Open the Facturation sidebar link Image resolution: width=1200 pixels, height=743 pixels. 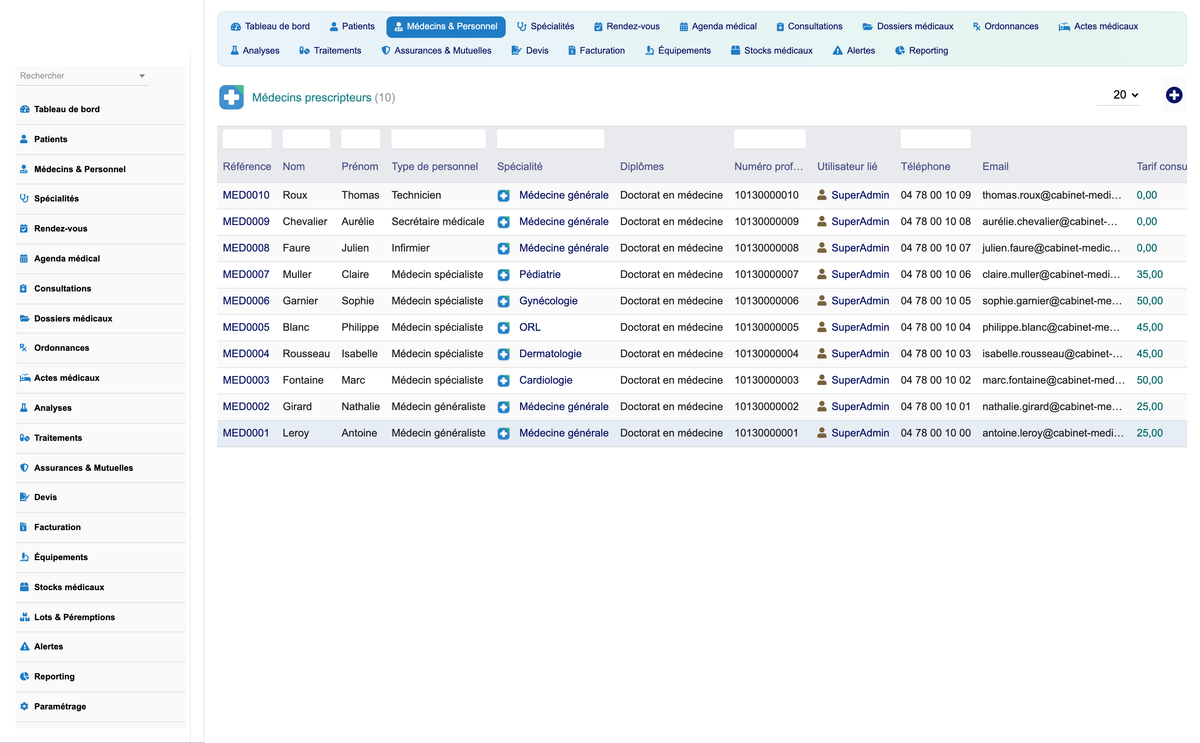click(x=57, y=527)
